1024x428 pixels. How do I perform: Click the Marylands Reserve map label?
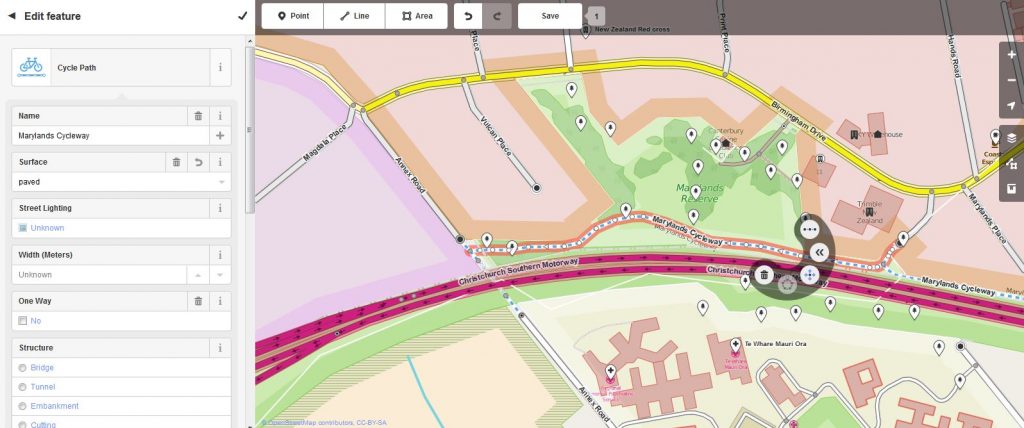click(x=700, y=193)
